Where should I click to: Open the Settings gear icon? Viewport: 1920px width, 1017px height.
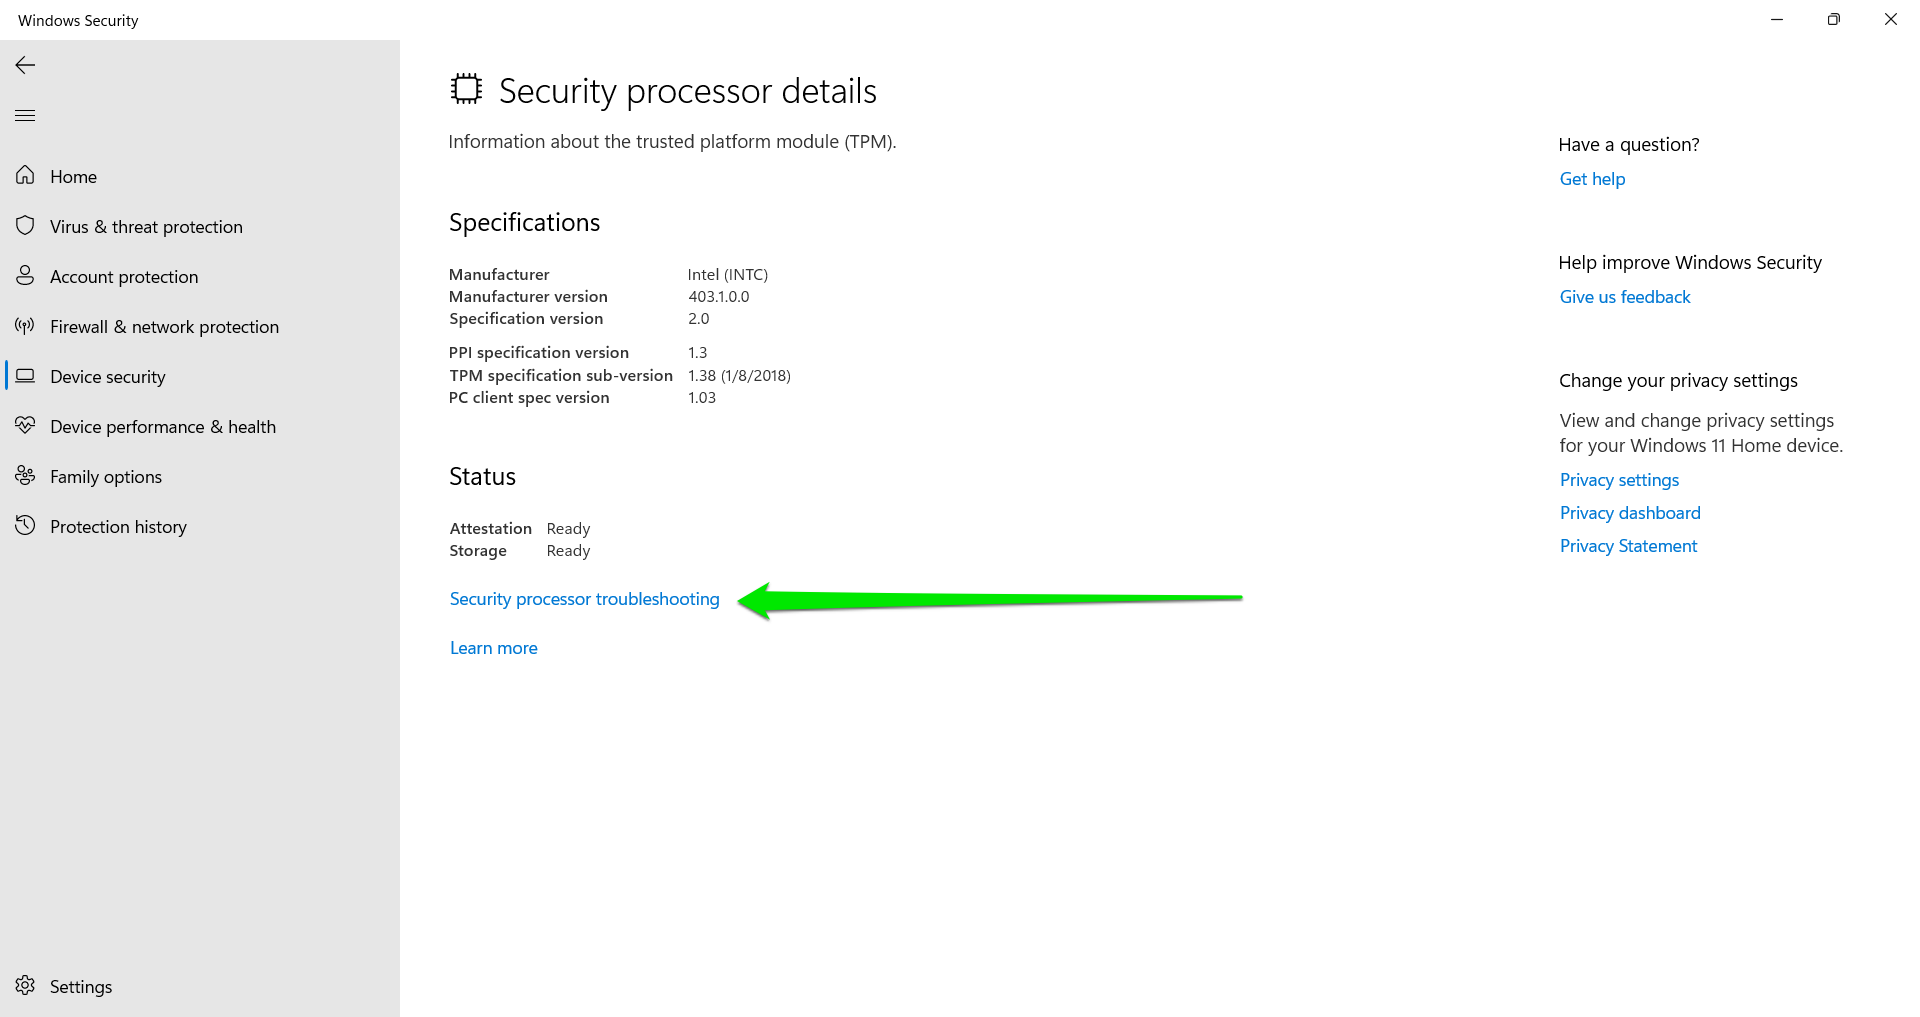pos(26,986)
